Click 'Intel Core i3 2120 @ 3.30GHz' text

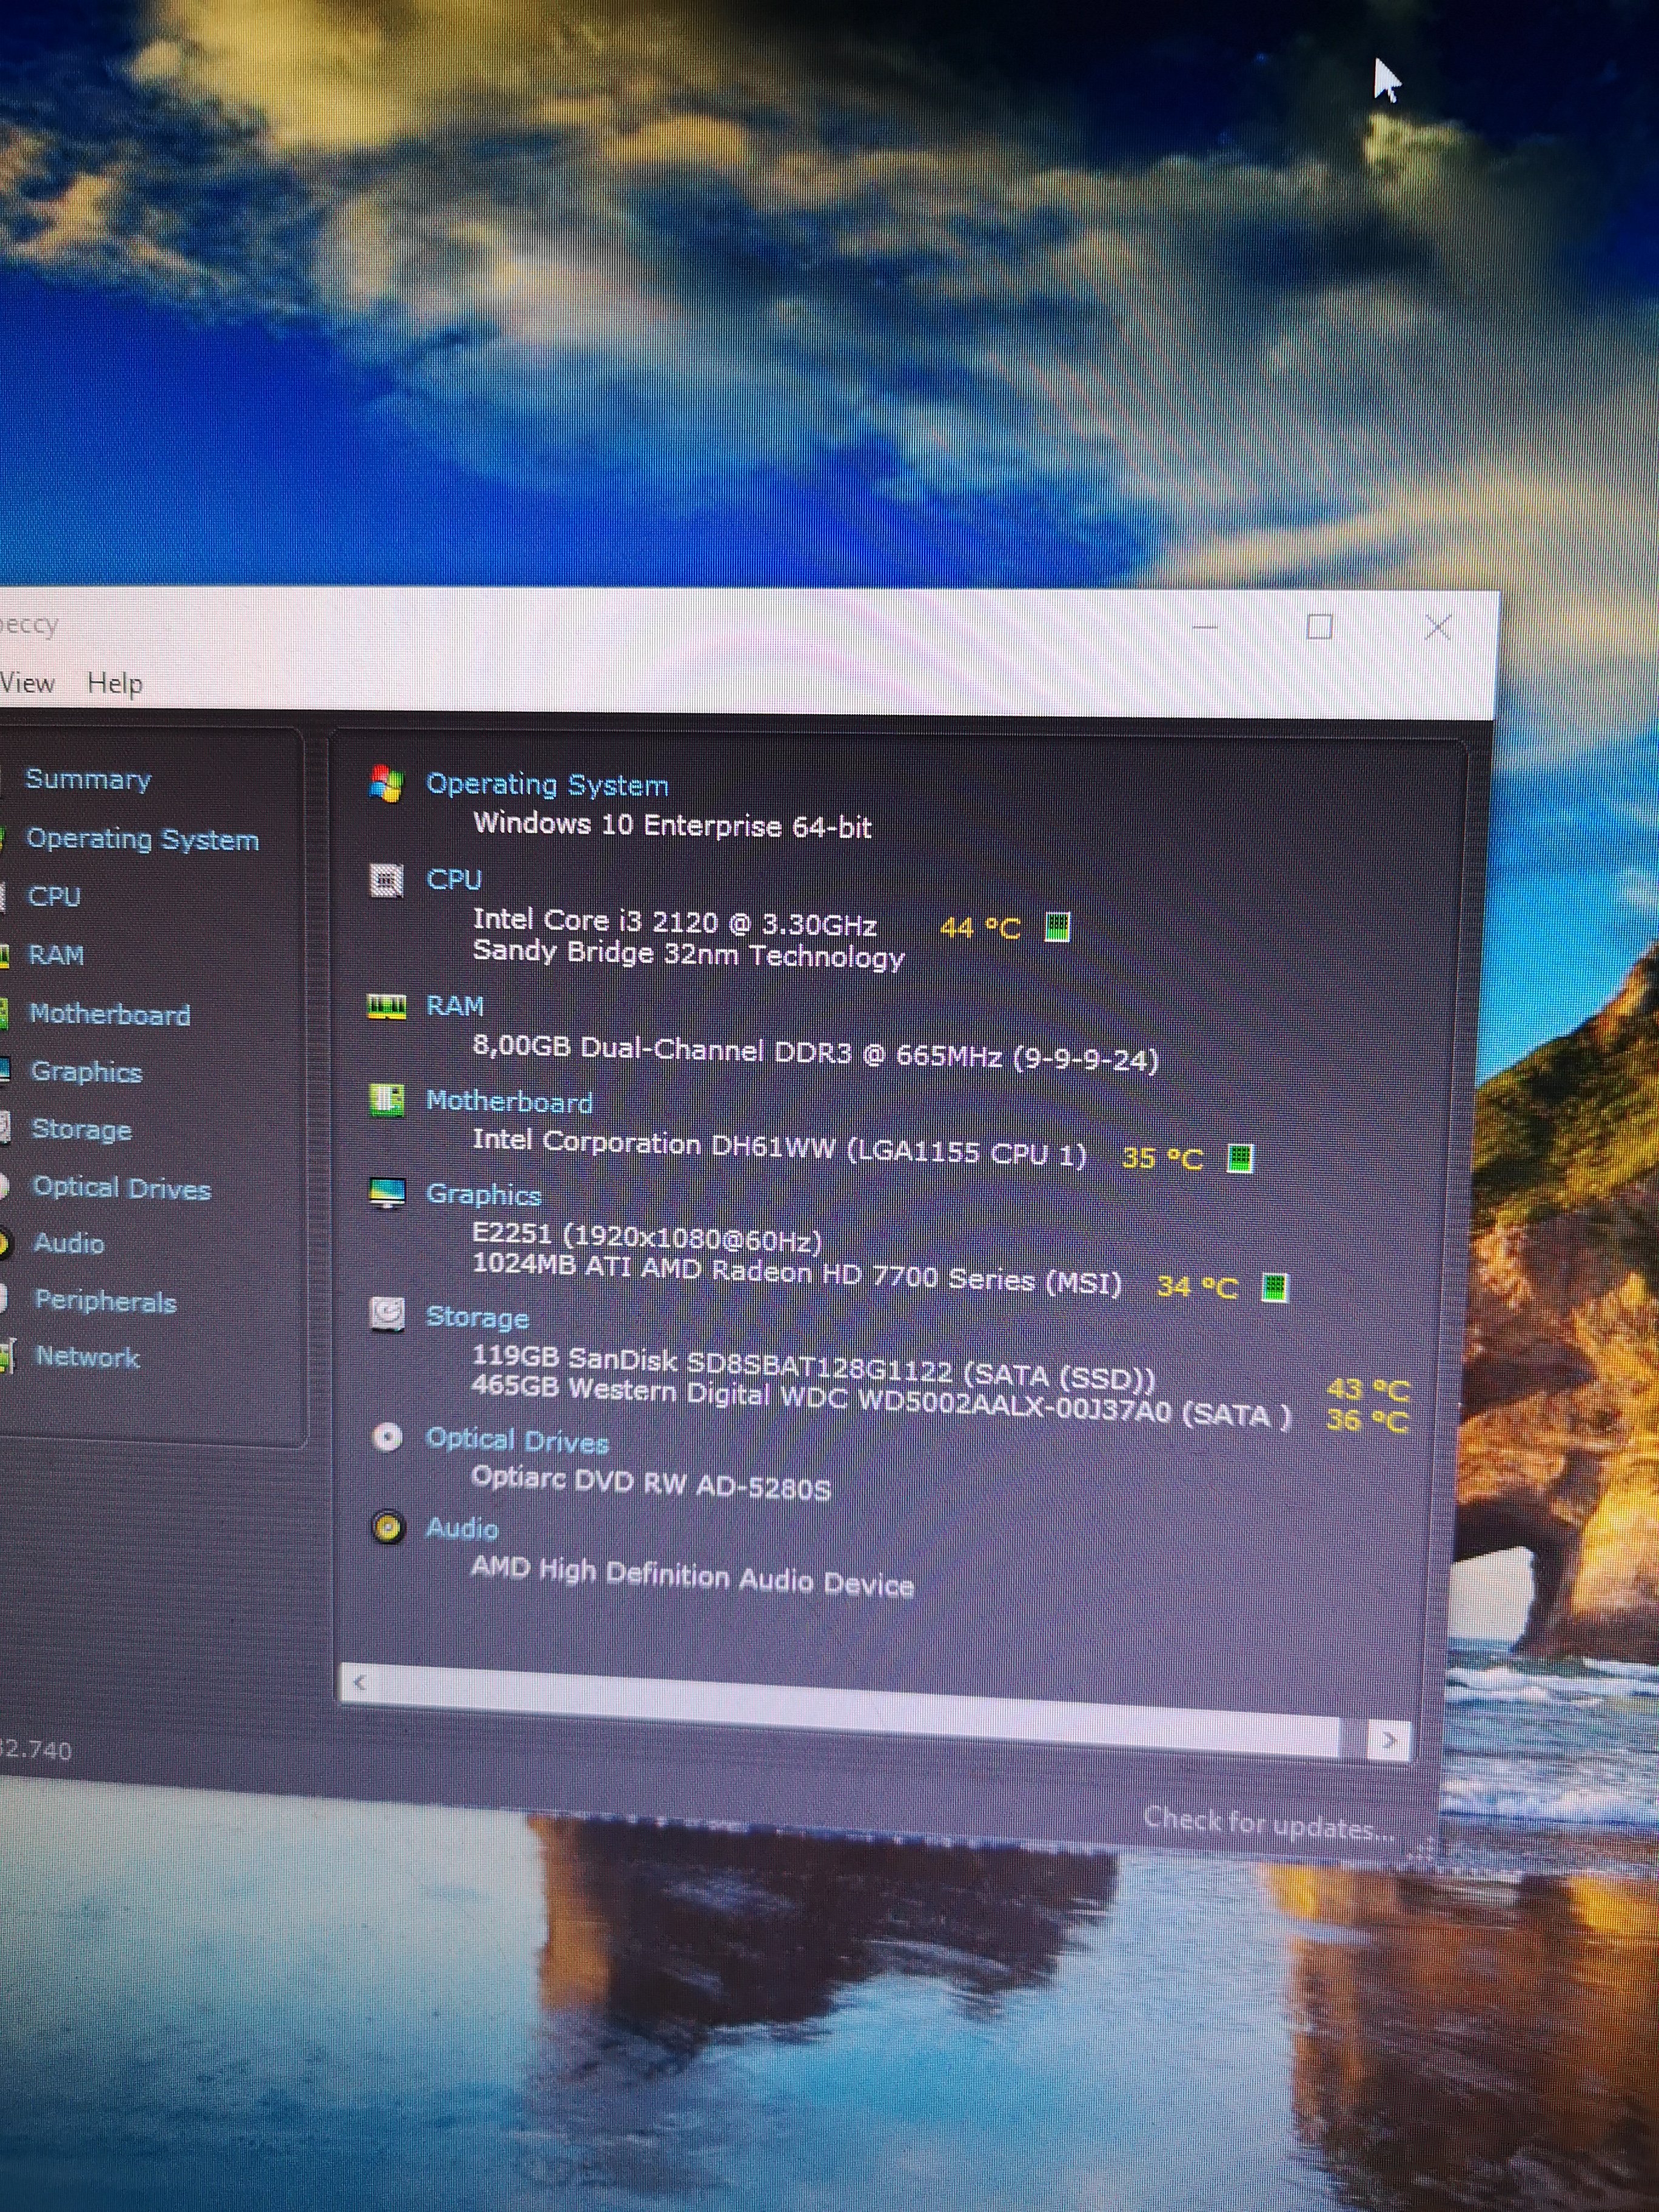675,922
